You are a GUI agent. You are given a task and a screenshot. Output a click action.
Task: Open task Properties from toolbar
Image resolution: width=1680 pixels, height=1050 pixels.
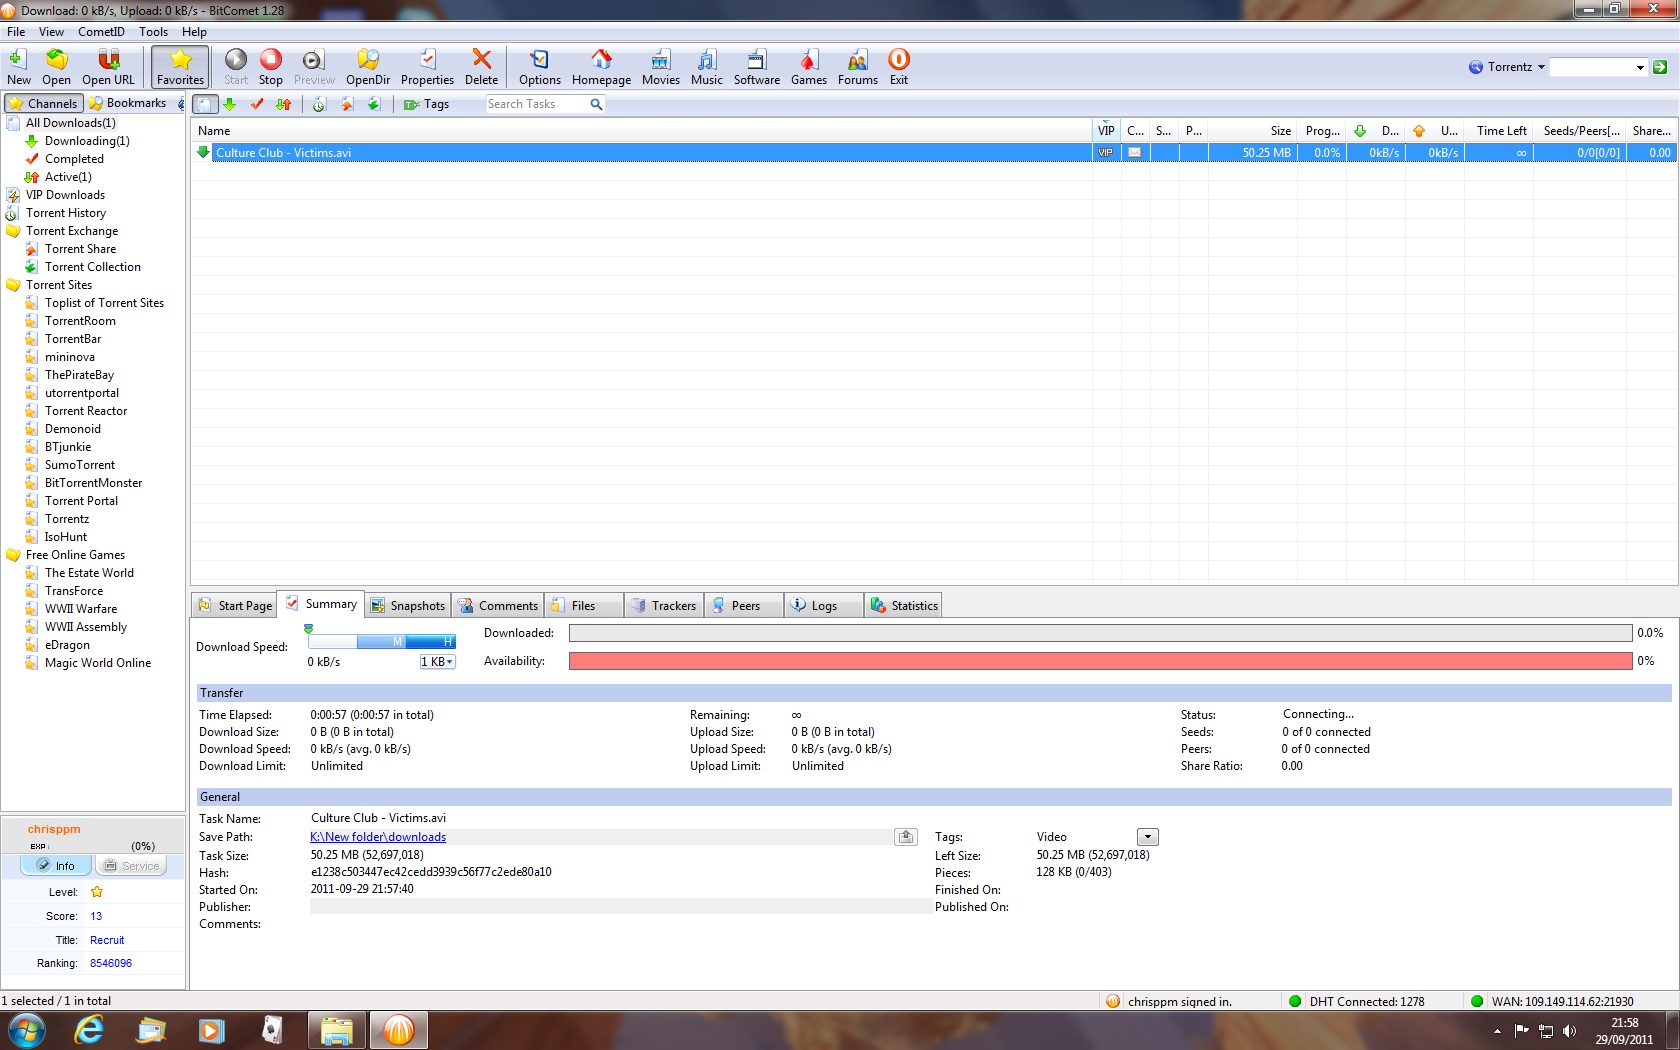(427, 67)
